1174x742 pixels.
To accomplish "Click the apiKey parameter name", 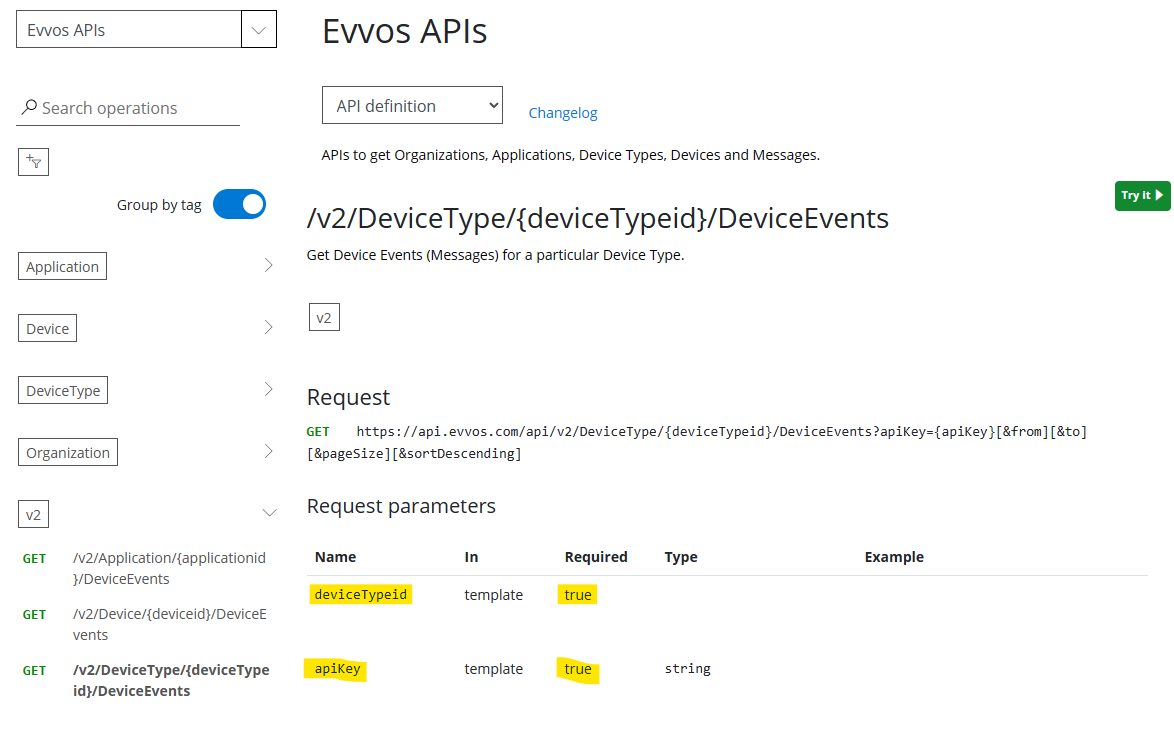I will pyautogui.click(x=337, y=669).
